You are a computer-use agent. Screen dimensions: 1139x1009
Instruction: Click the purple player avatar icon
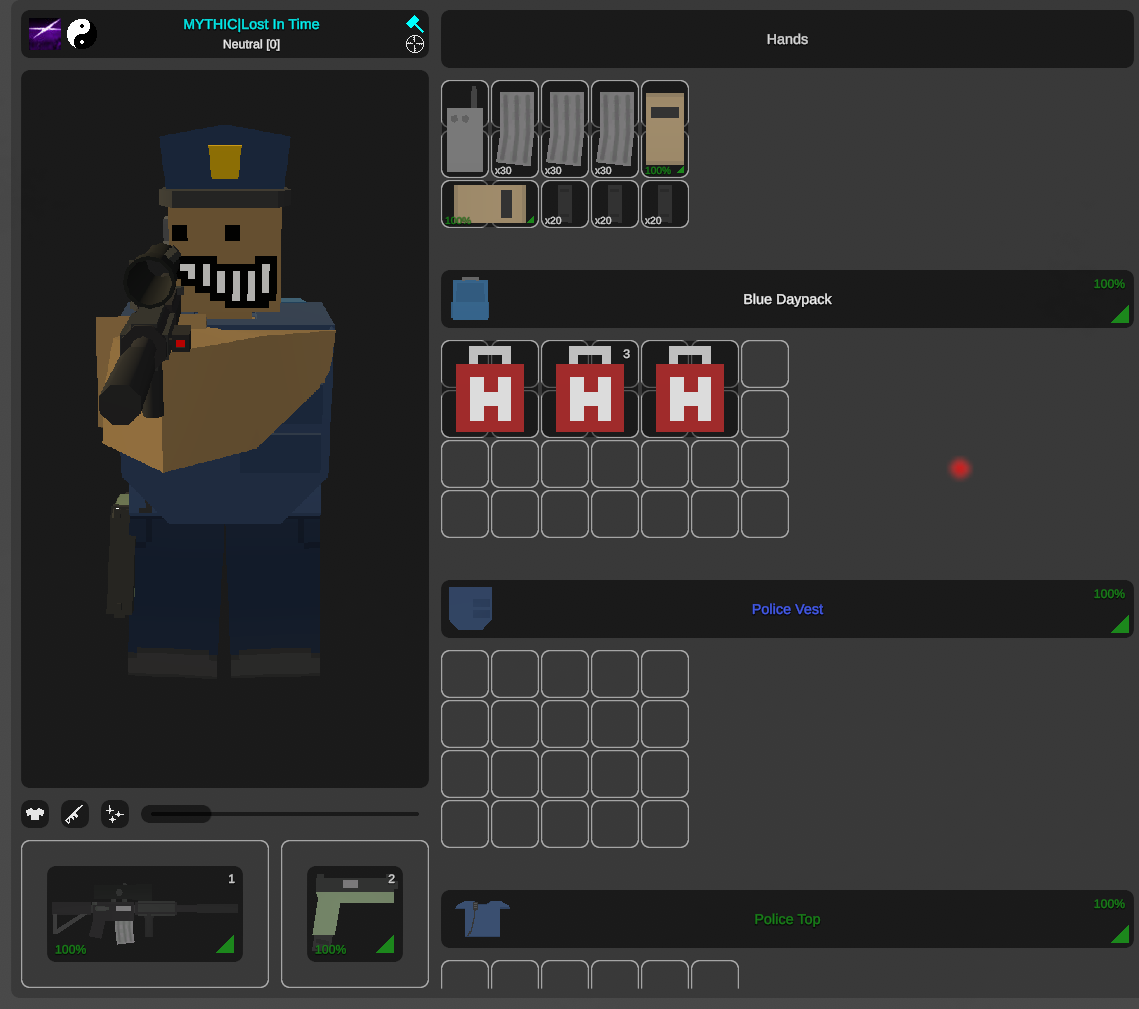[45, 34]
